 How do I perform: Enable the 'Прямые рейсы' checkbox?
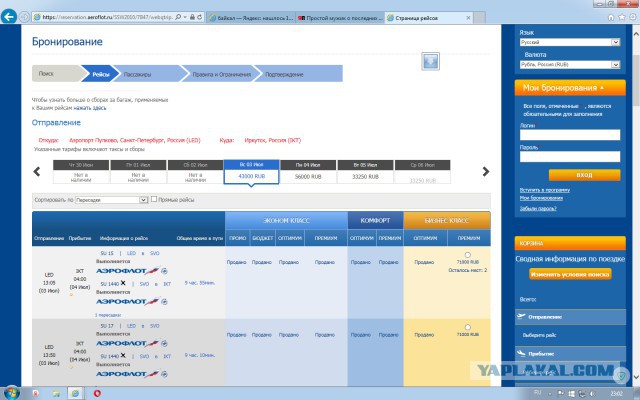pos(154,199)
